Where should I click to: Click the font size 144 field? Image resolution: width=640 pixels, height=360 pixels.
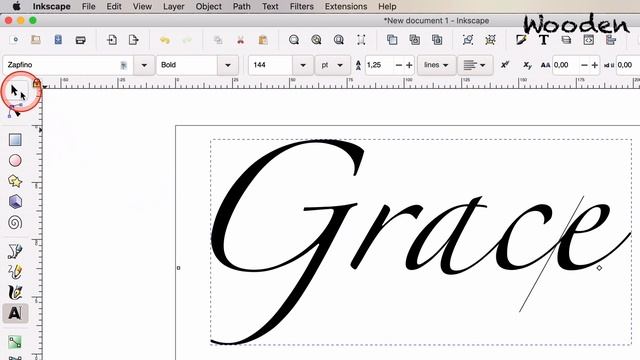coord(271,65)
